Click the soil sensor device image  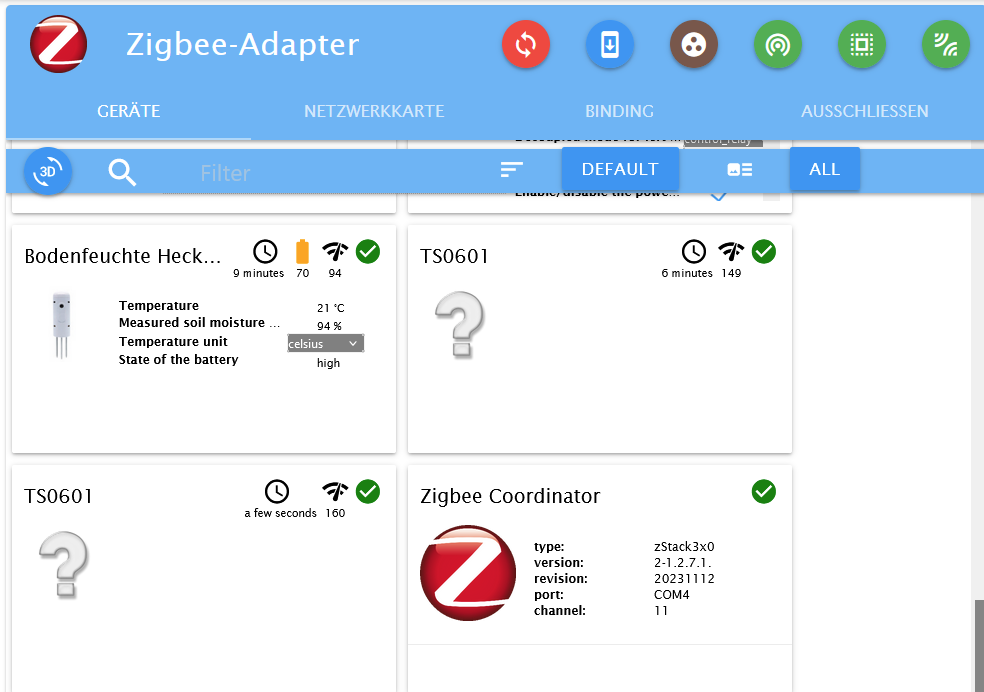coord(61,325)
